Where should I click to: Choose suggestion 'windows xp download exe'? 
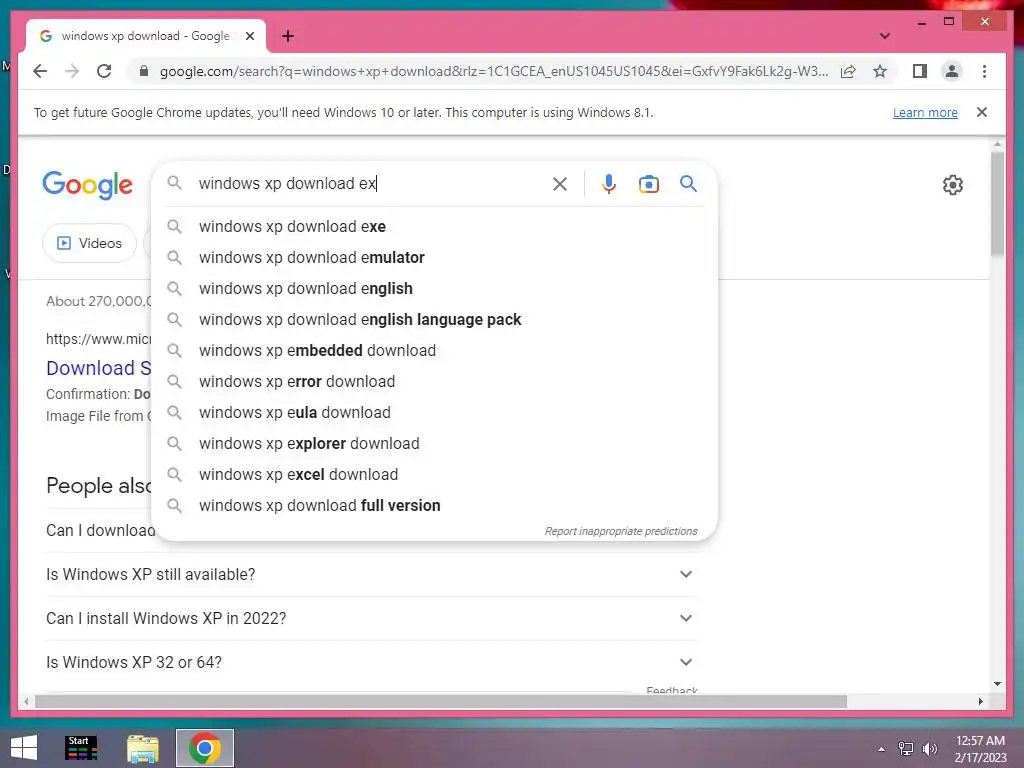coord(434,227)
